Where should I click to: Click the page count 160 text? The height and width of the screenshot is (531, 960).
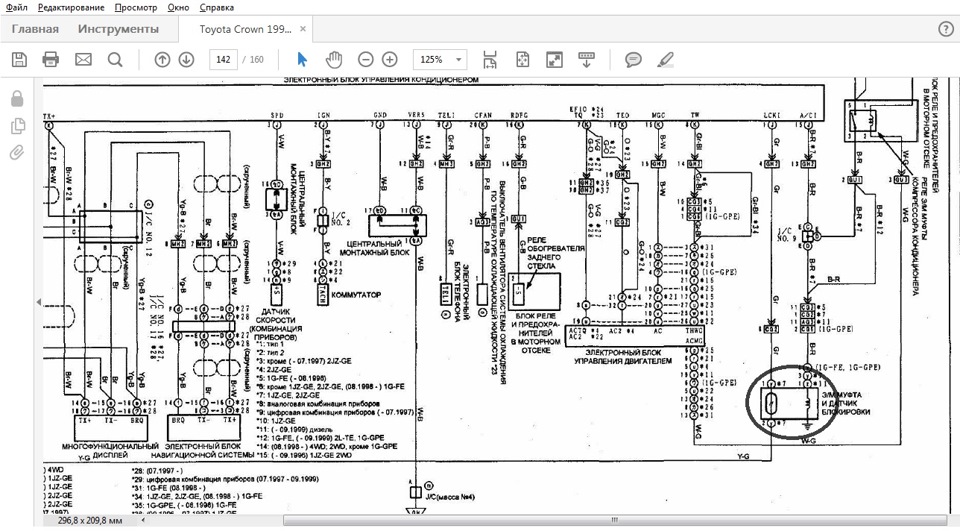pyautogui.click(x=257, y=59)
